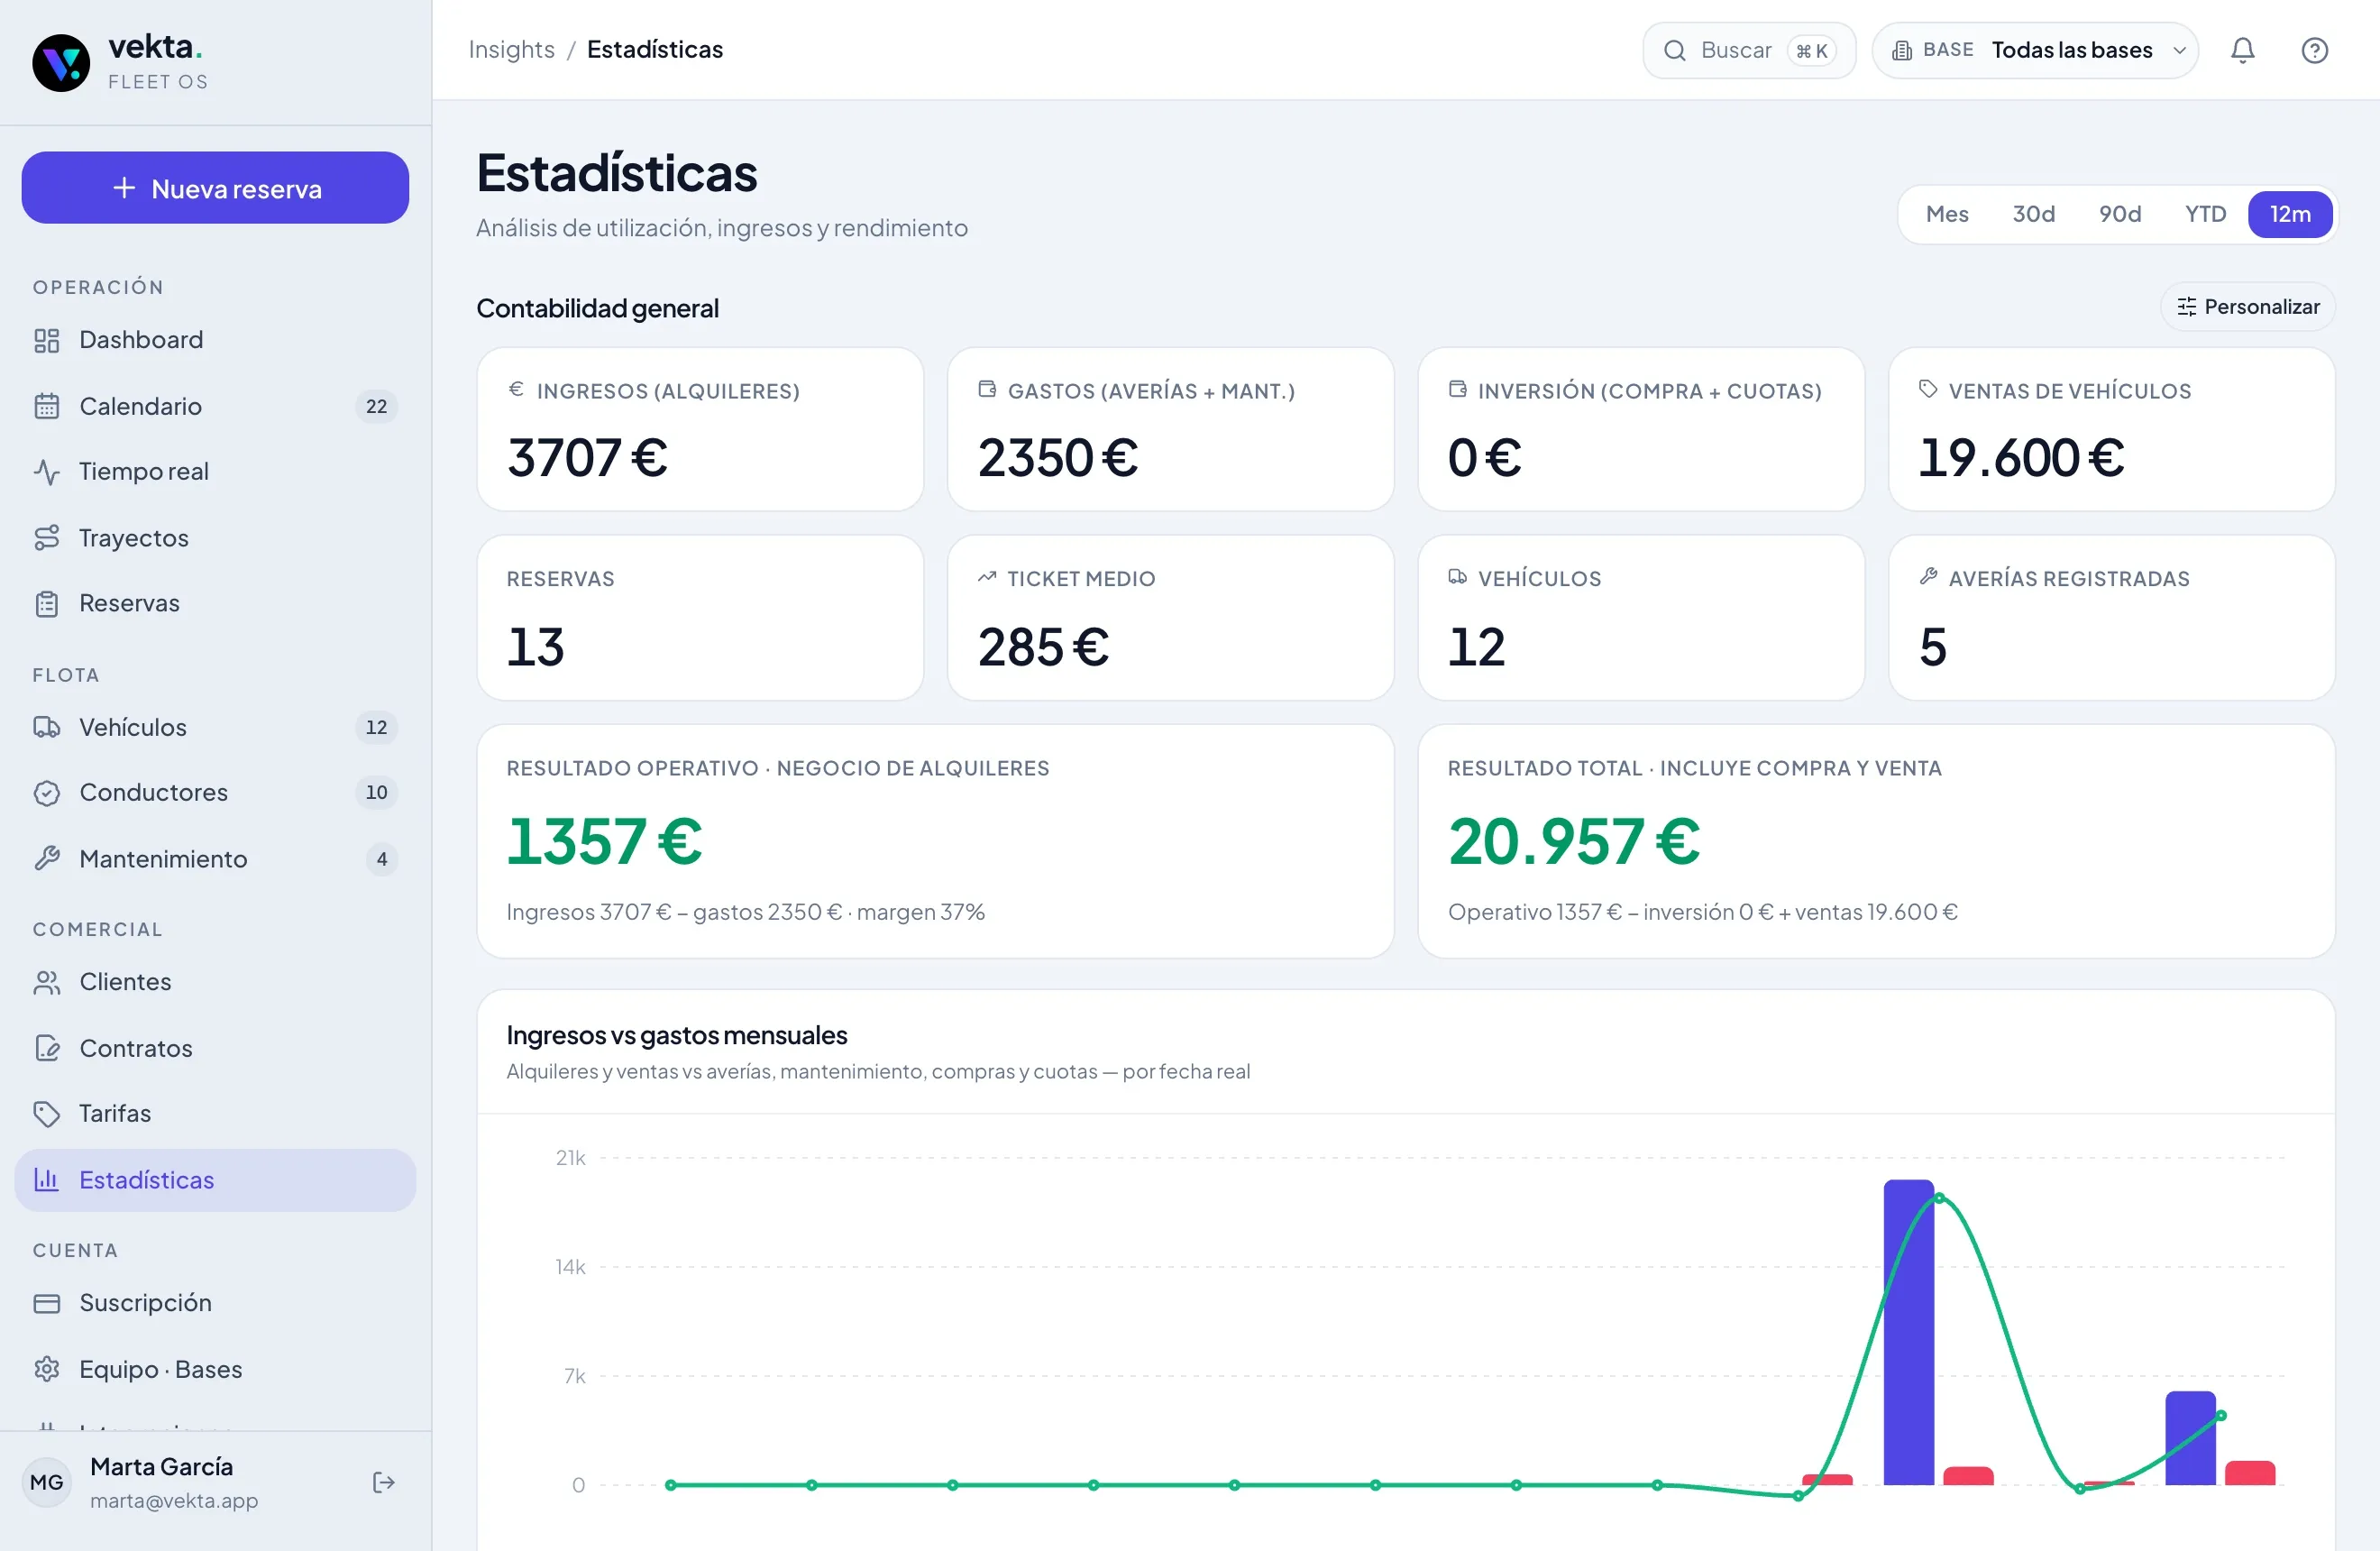Click the Gastos 2350 € value
The width and height of the screenshot is (2380, 1551).
pos(1057,458)
